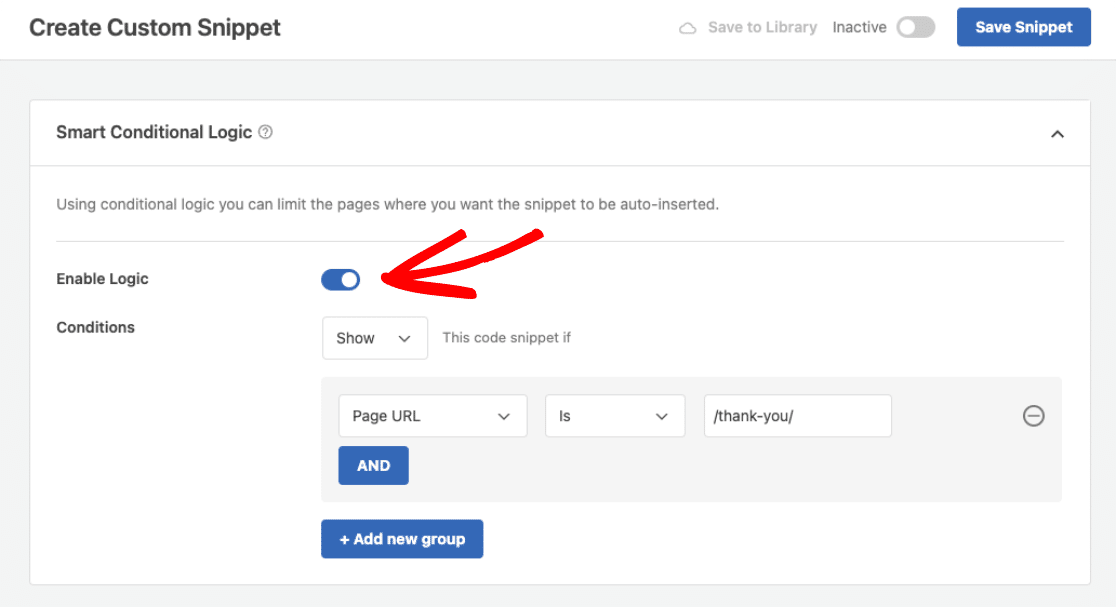Click the upward collapse arrow on the logic panel
Screen dimensions: 1116x607
(1058, 132)
